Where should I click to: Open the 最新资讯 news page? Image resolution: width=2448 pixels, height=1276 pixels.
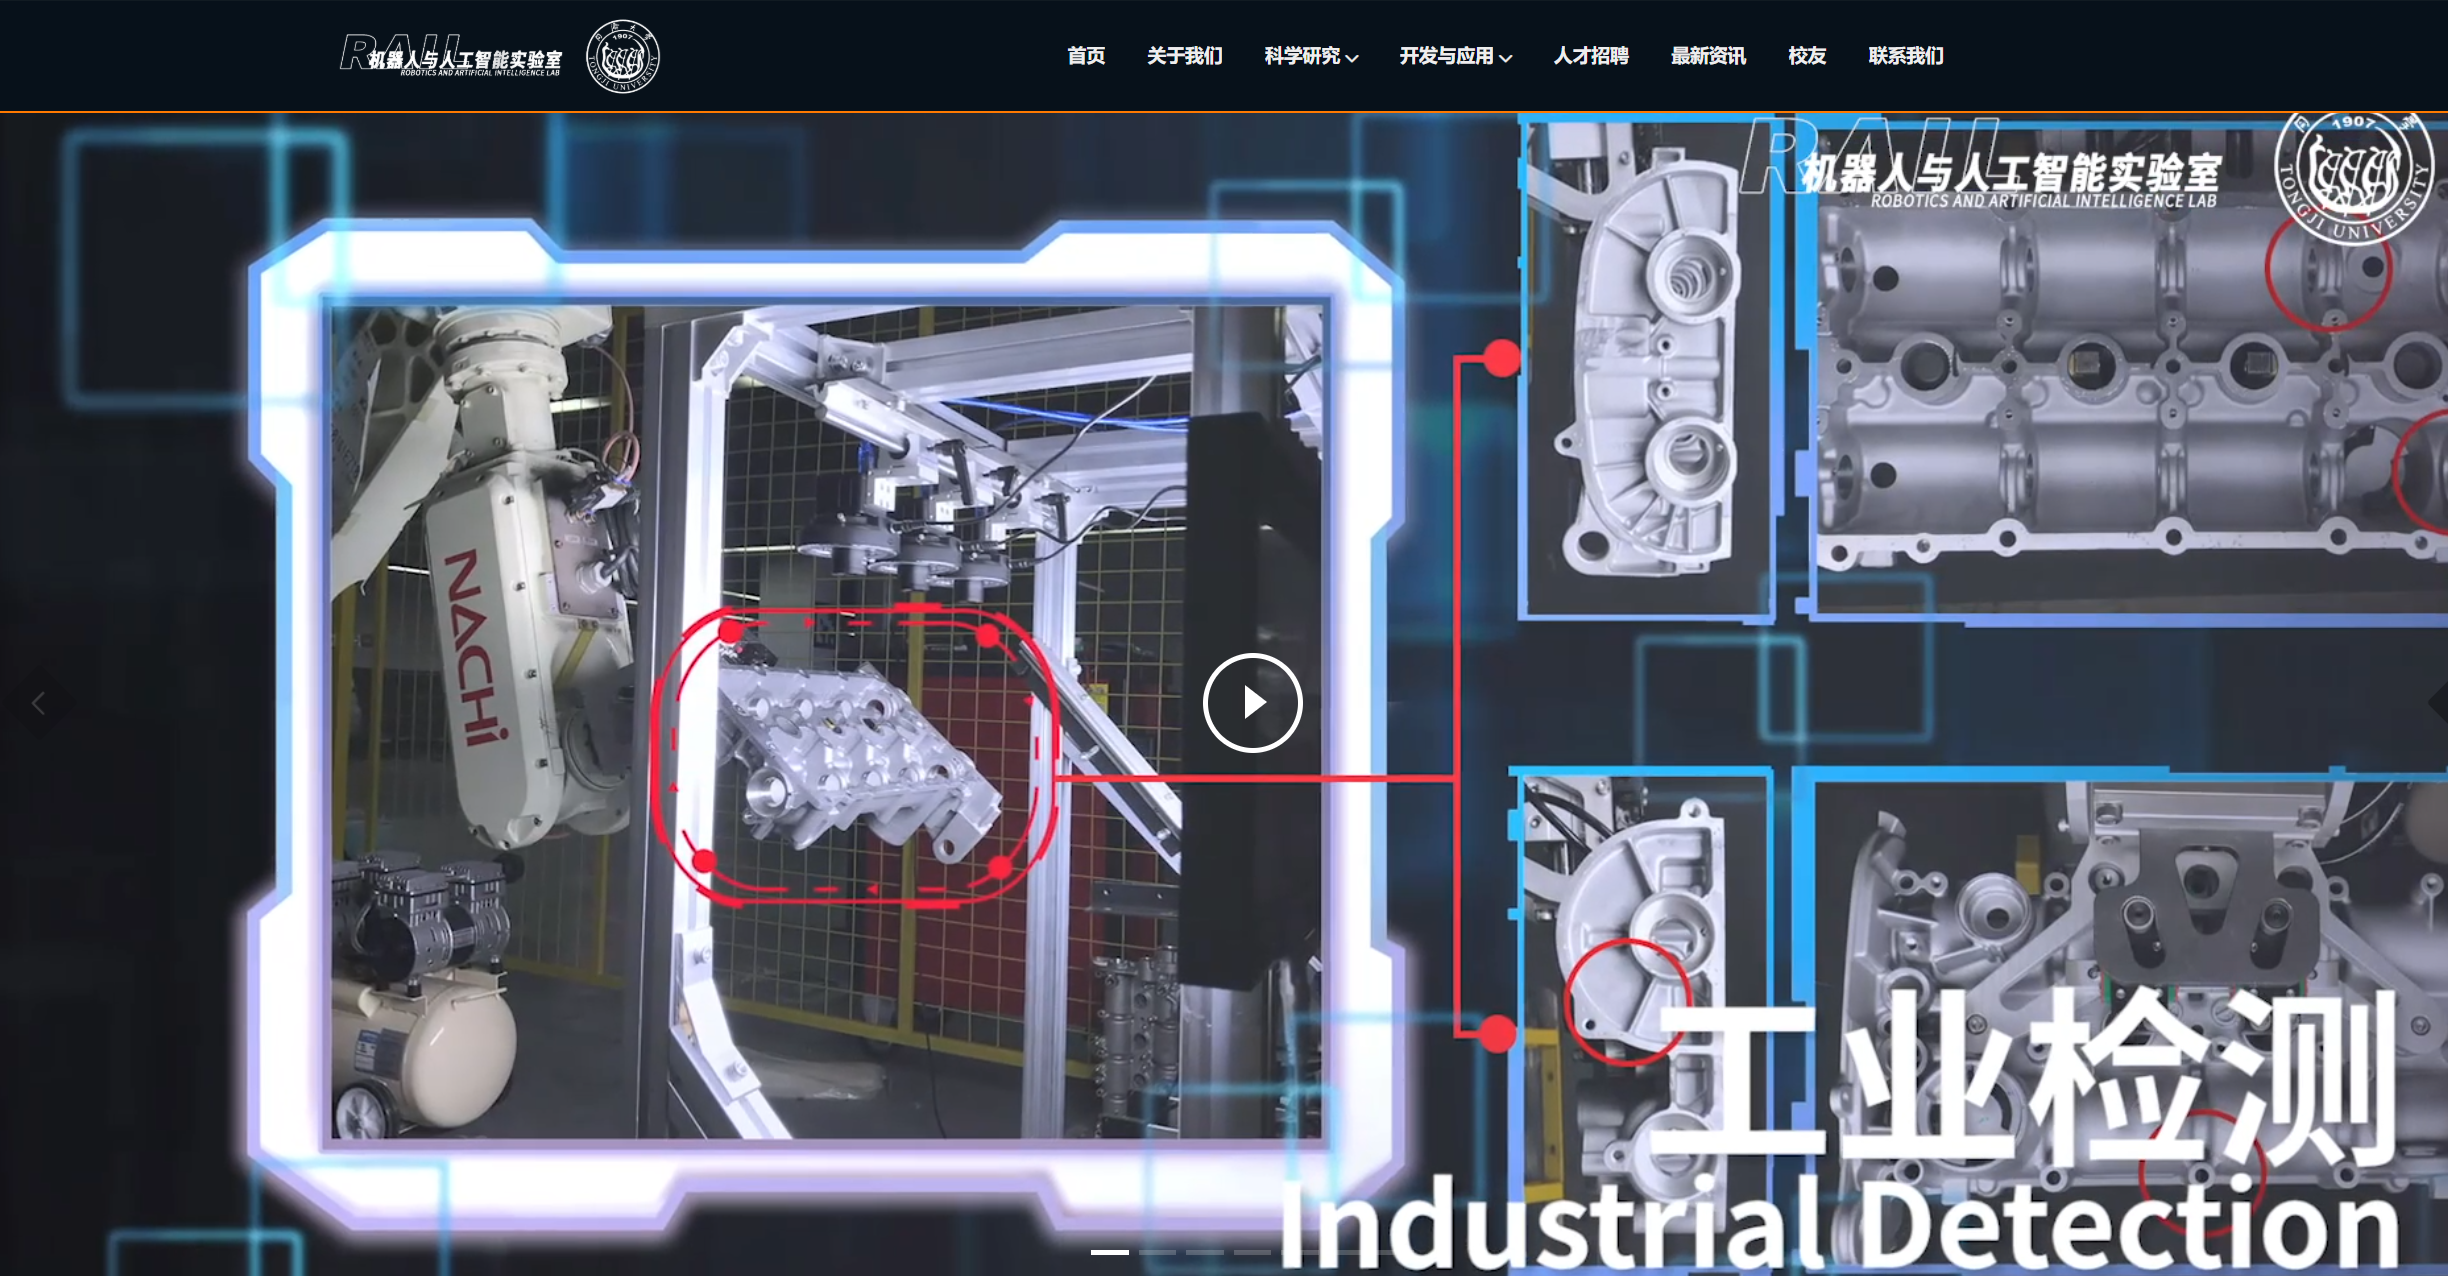coord(1708,56)
